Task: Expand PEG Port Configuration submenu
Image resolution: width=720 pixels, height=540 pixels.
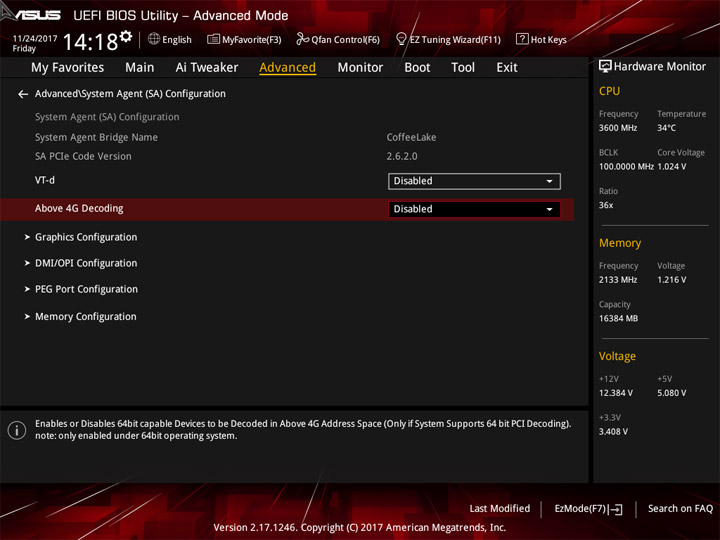Action: (x=86, y=289)
